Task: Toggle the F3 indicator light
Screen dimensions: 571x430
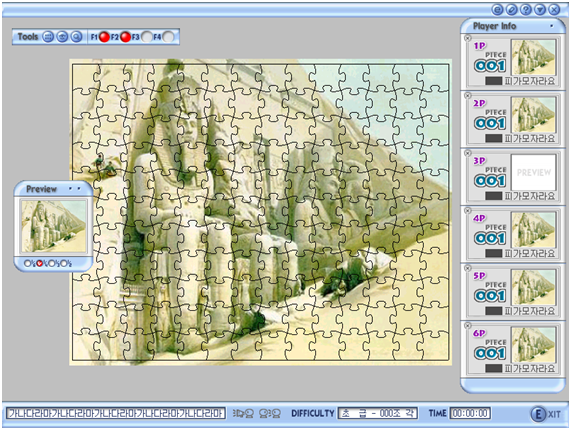Action: click(147, 37)
